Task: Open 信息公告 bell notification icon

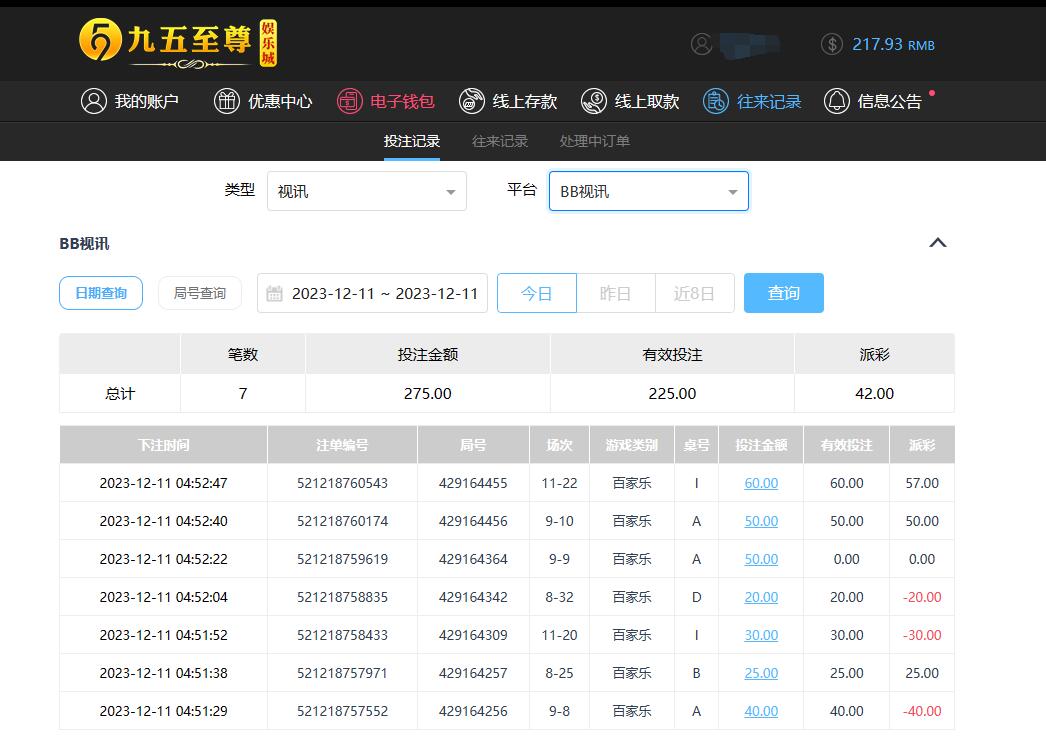Action: [836, 101]
